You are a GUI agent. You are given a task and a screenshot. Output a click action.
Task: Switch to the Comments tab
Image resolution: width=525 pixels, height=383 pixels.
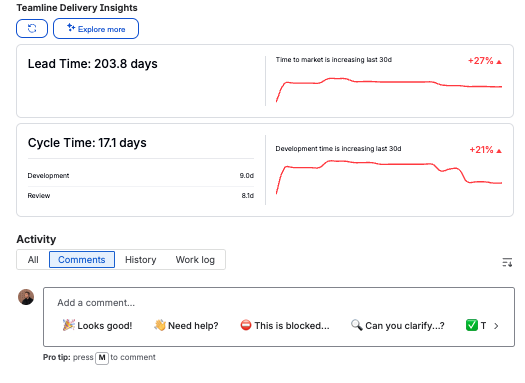[82, 260]
